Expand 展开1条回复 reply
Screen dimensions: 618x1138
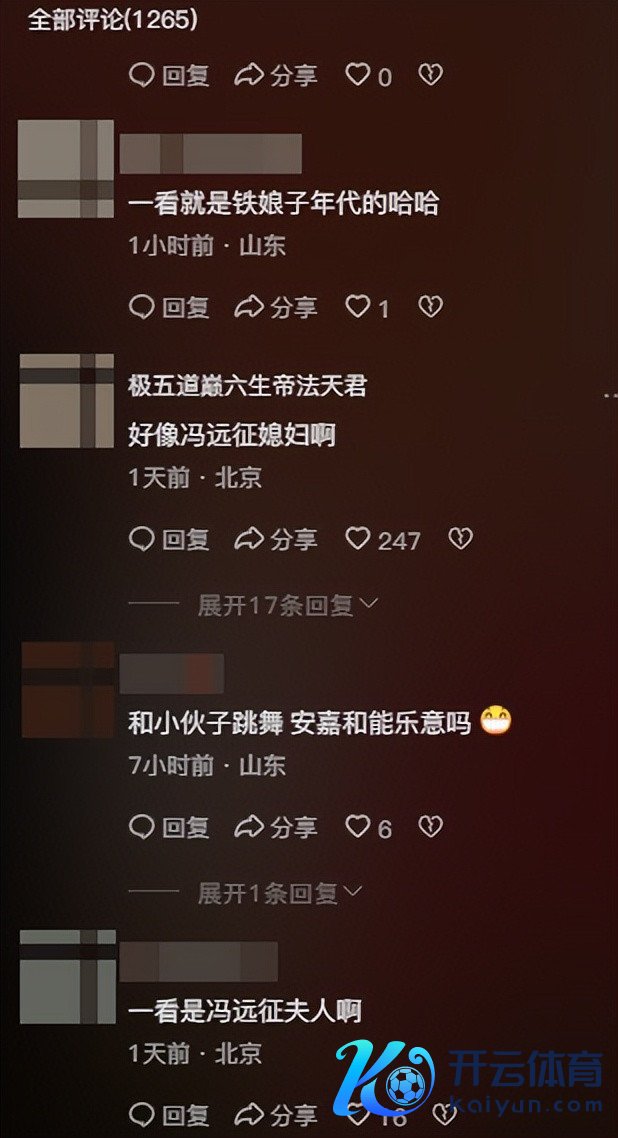(279, 893)
